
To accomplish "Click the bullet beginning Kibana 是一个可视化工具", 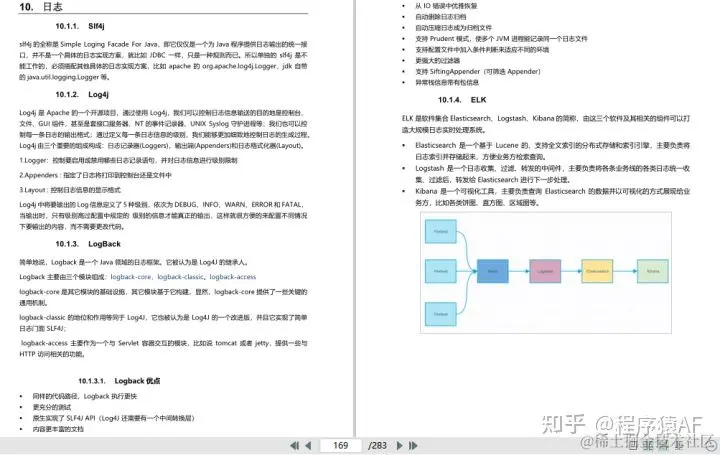I will point(552,197).
